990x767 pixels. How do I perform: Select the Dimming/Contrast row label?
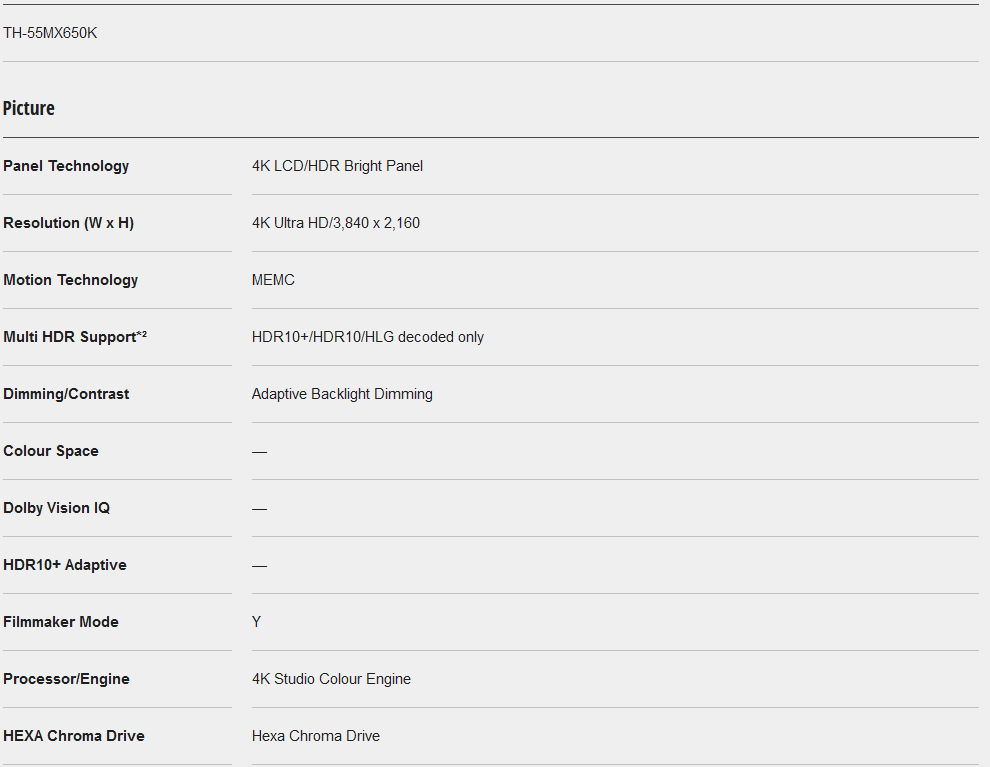coord(66,394)
